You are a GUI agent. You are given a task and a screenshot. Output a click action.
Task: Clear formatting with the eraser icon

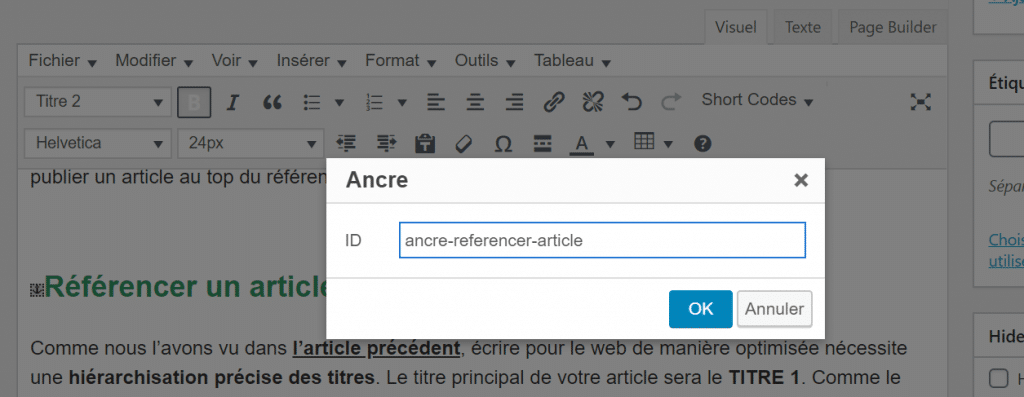coord(463,143)
